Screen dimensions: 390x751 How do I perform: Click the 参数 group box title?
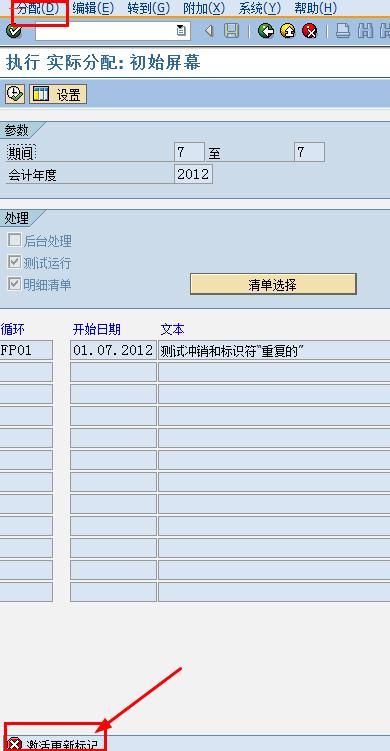(x=17, y=130)
